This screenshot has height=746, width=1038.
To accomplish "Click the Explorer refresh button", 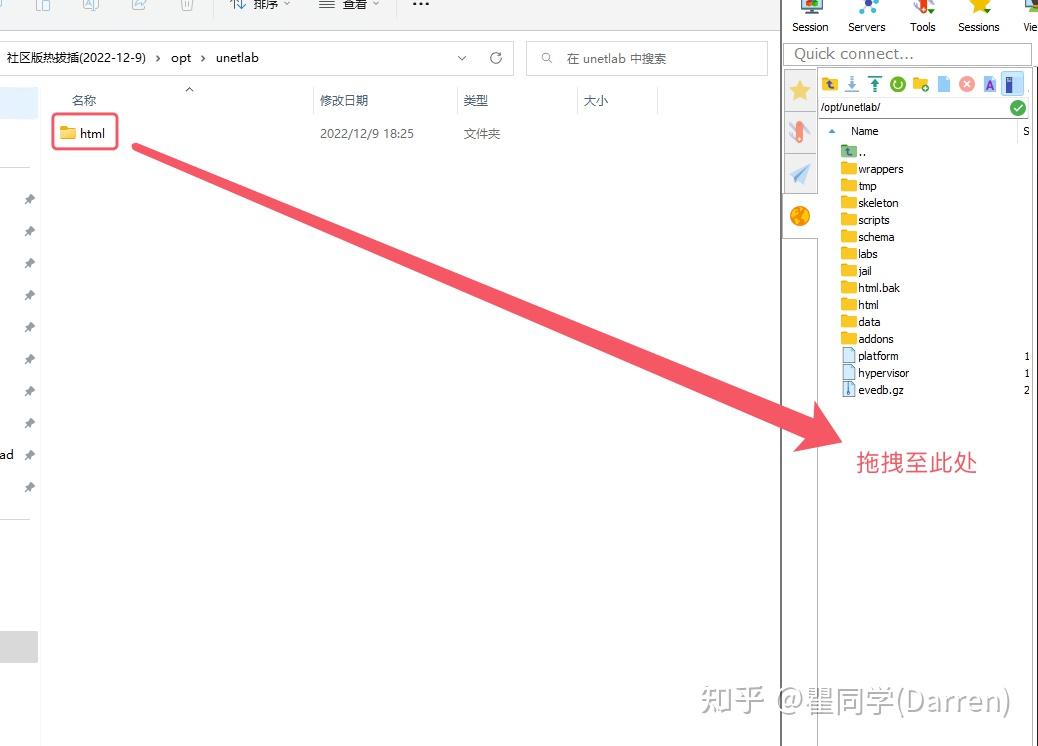I will pos(496,58).
